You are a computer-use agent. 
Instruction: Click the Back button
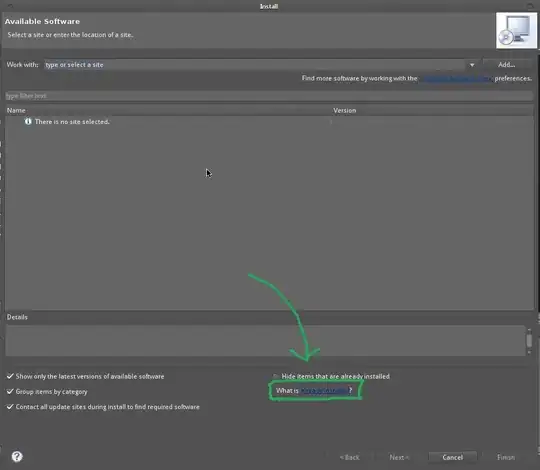[350, 457]
